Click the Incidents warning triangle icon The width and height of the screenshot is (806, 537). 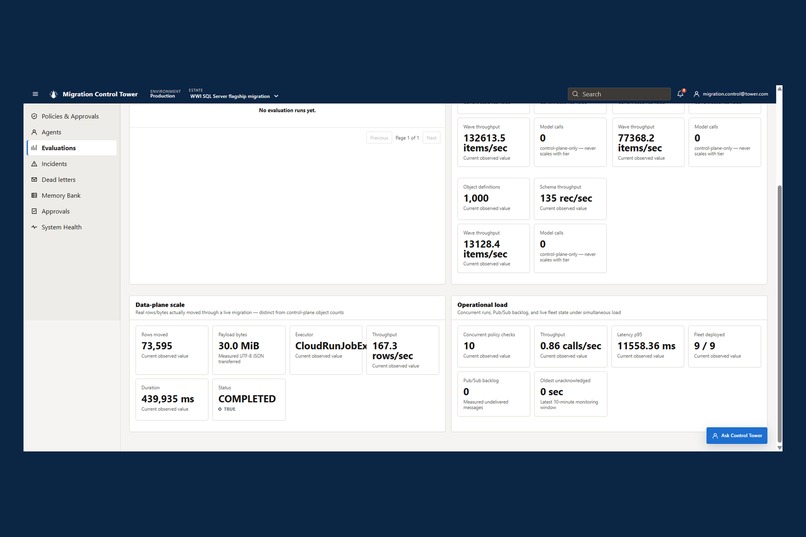pos(34,163)
